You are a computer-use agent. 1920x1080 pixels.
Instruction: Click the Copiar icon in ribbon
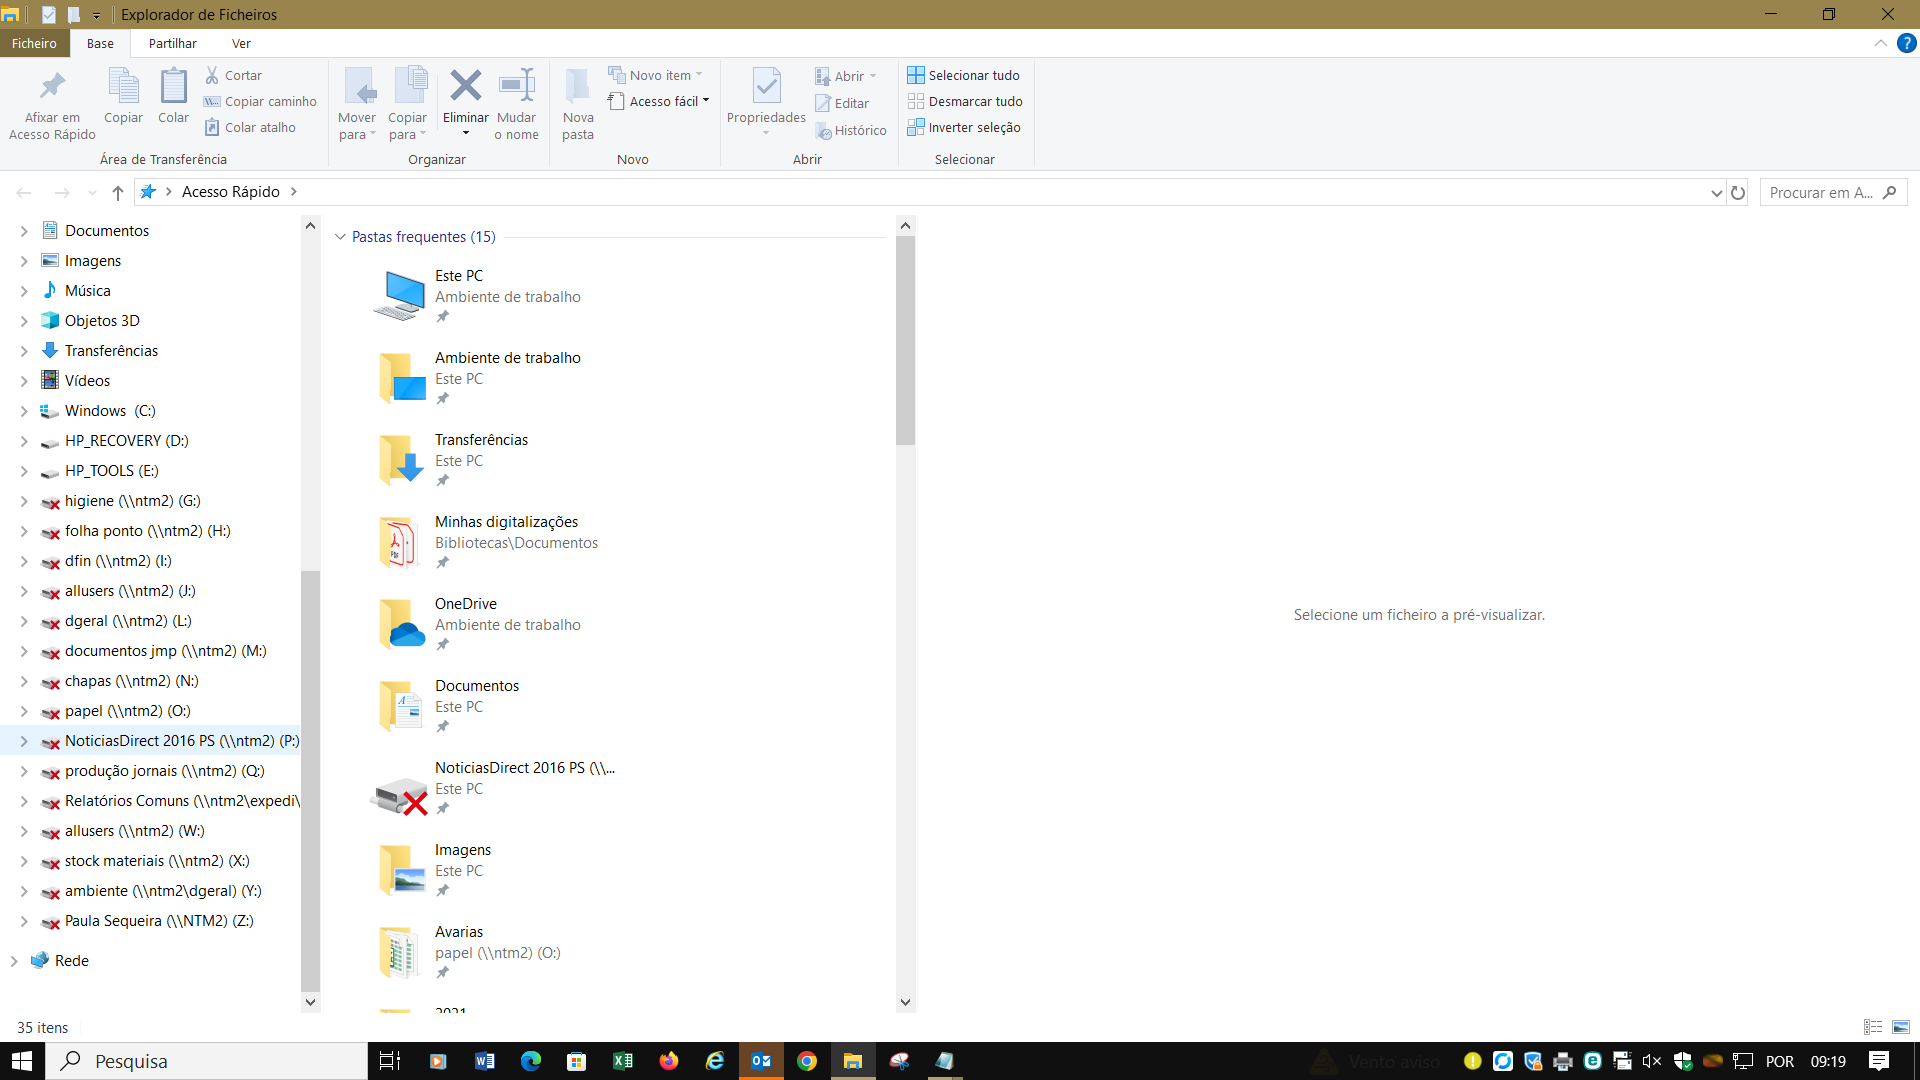(124, 86)
